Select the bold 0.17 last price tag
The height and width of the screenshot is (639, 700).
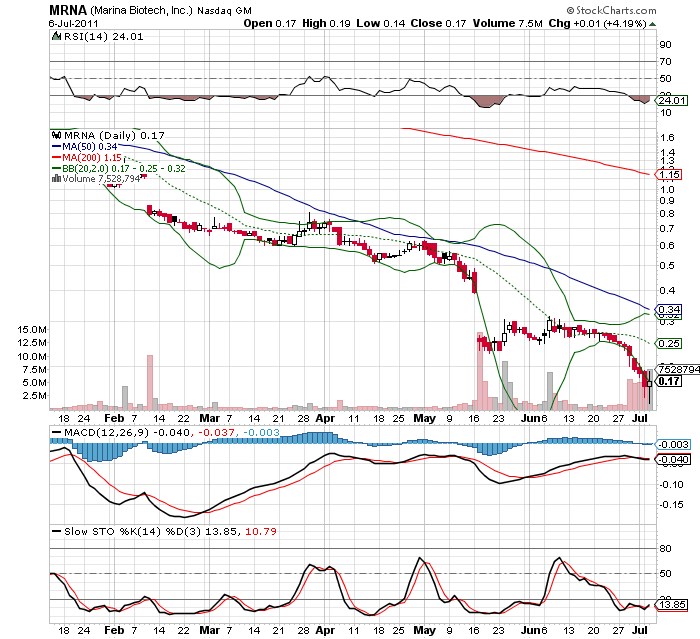click(668, 381)
